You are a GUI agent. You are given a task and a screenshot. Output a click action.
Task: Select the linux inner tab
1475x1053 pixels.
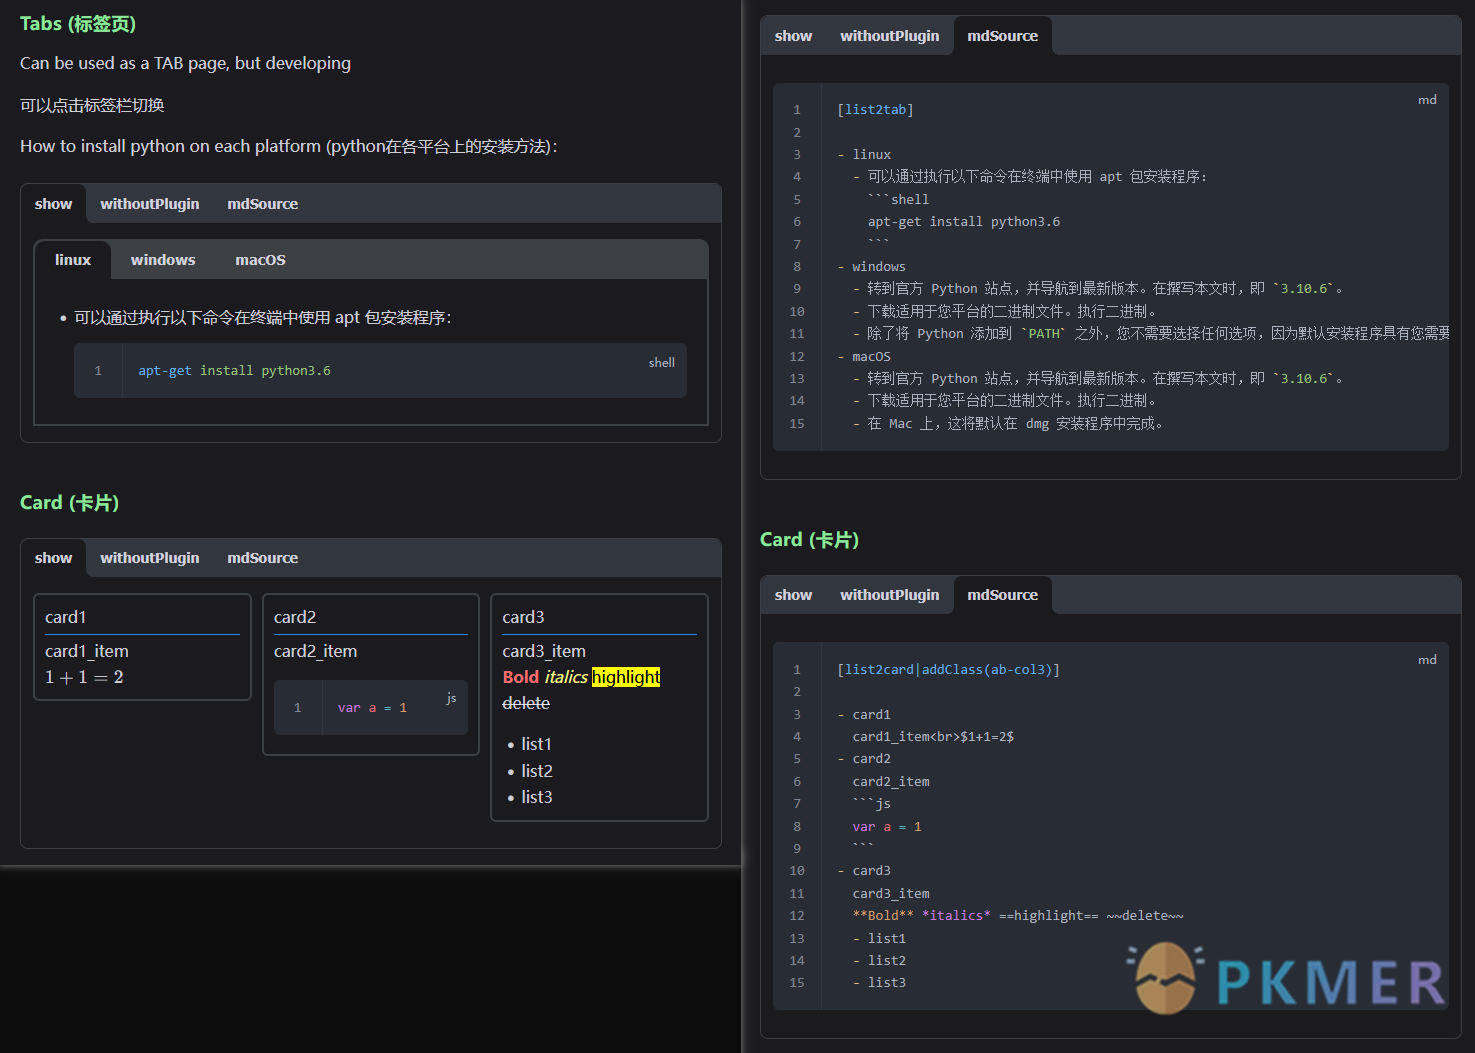click(73, 260)
